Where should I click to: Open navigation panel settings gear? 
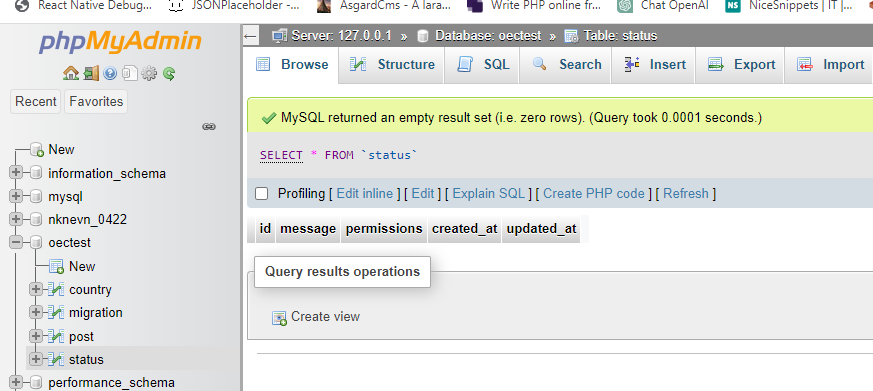(149, 73)
